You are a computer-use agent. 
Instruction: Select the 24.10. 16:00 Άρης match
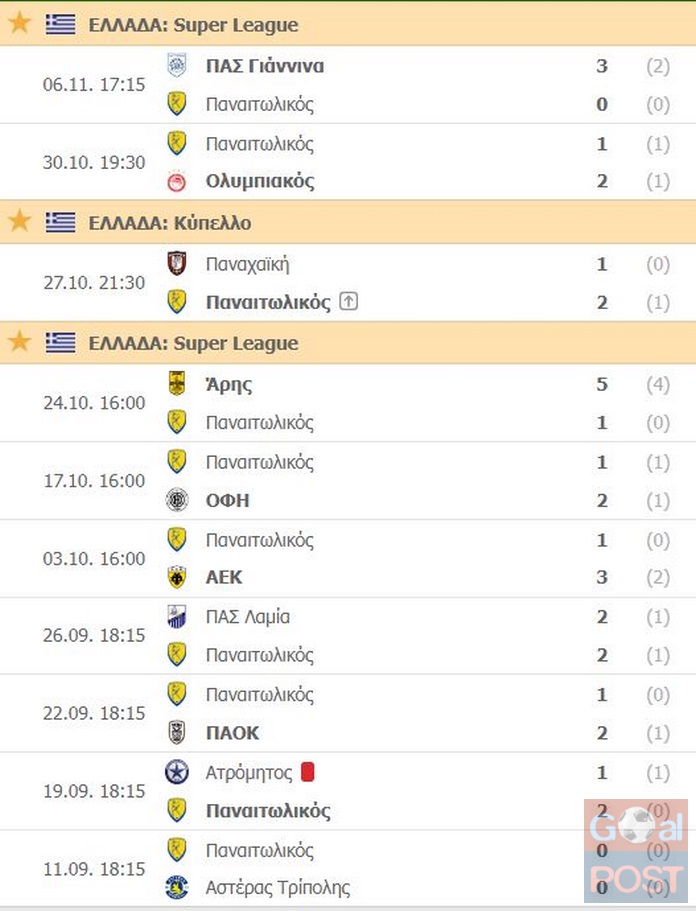(348, 403)
